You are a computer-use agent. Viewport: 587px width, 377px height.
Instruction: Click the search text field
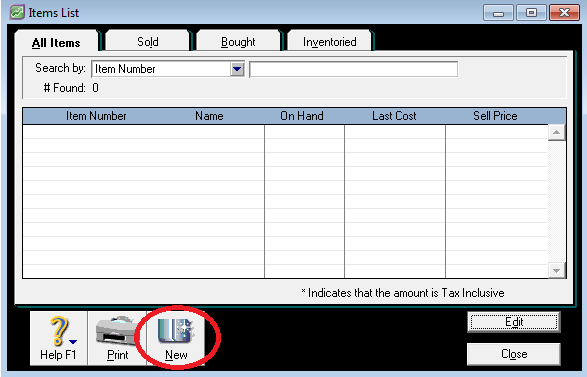tap(353, 69)
